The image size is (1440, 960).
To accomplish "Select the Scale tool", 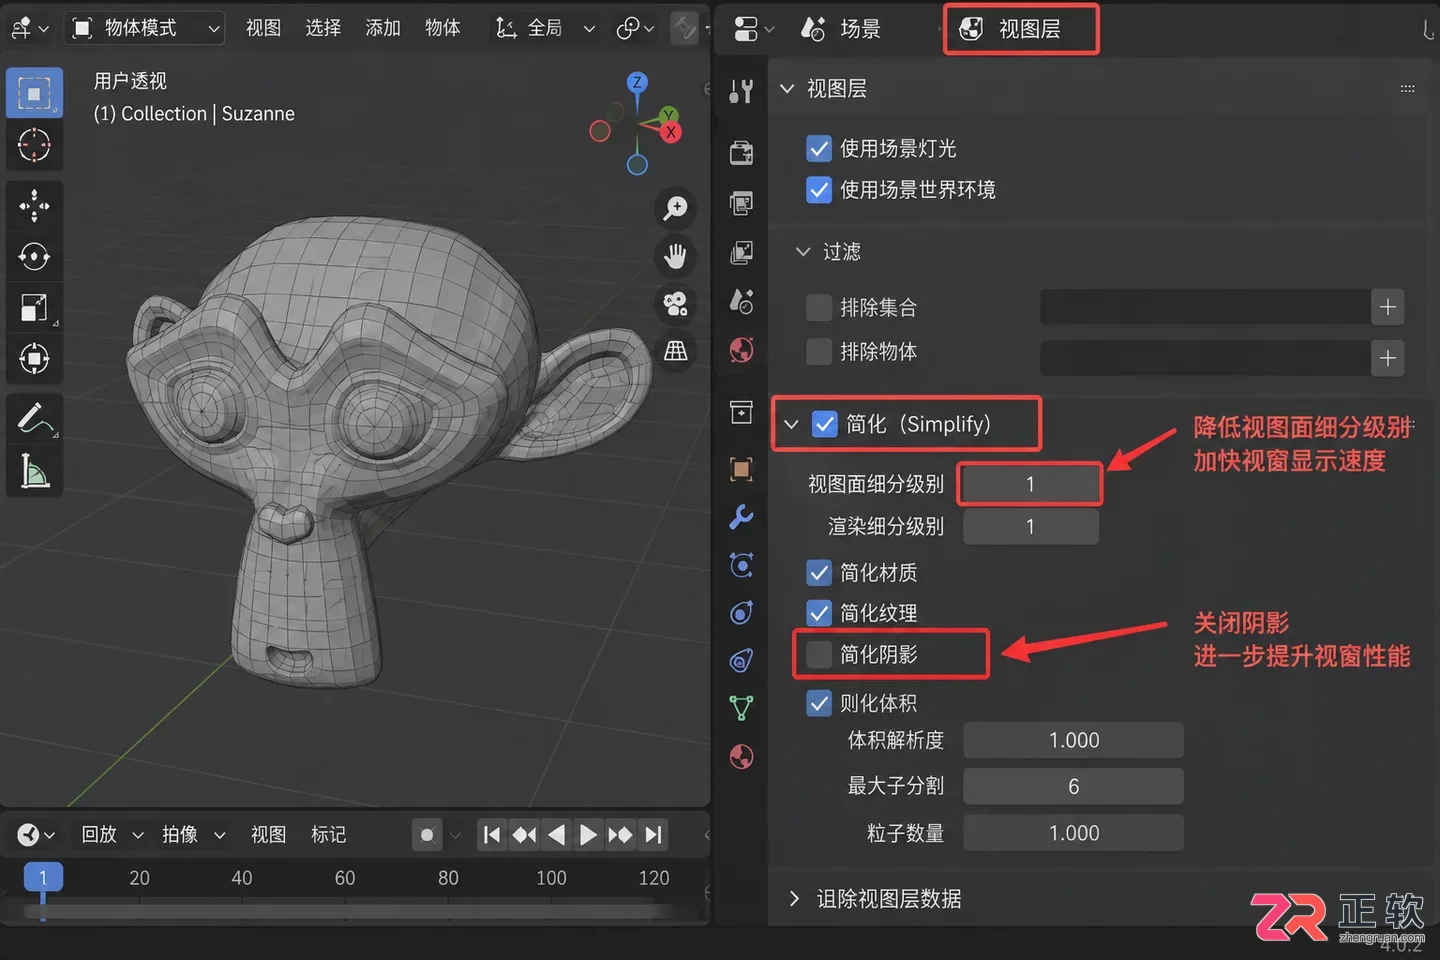I will pos(34,308).
